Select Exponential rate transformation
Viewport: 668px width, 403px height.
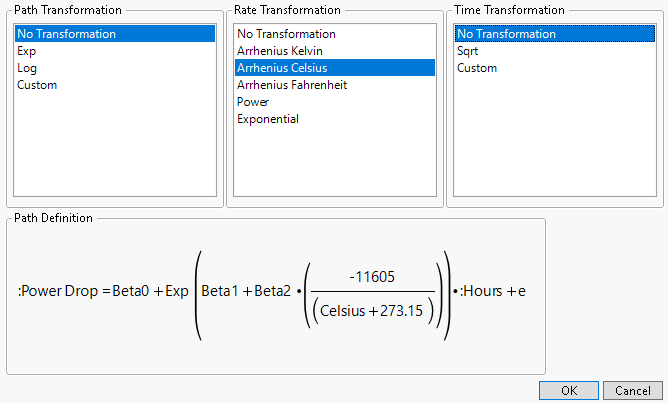268,119
